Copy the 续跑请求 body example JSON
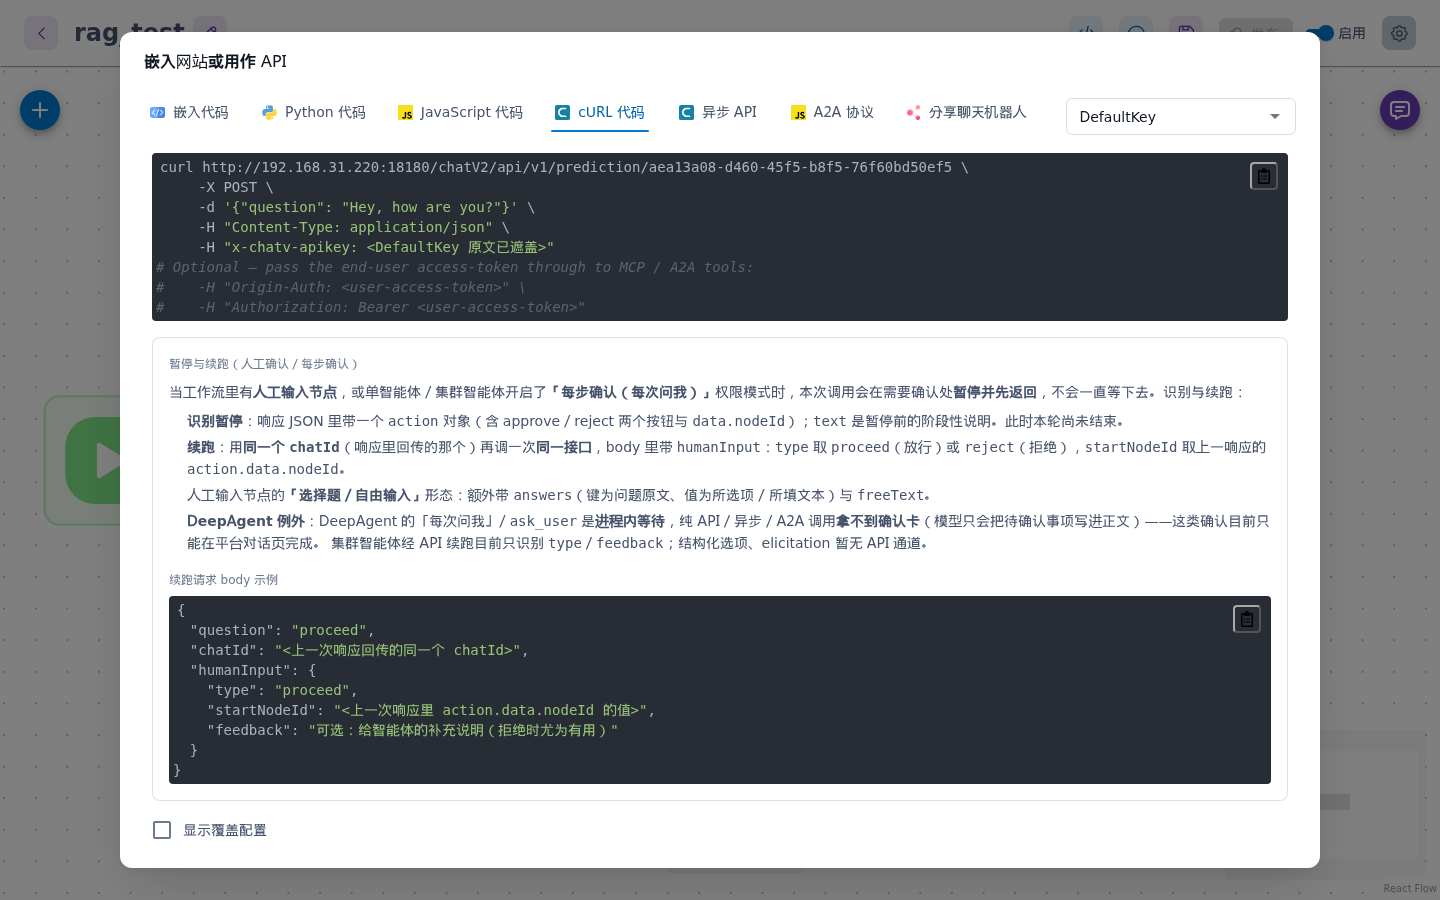 1247,619
